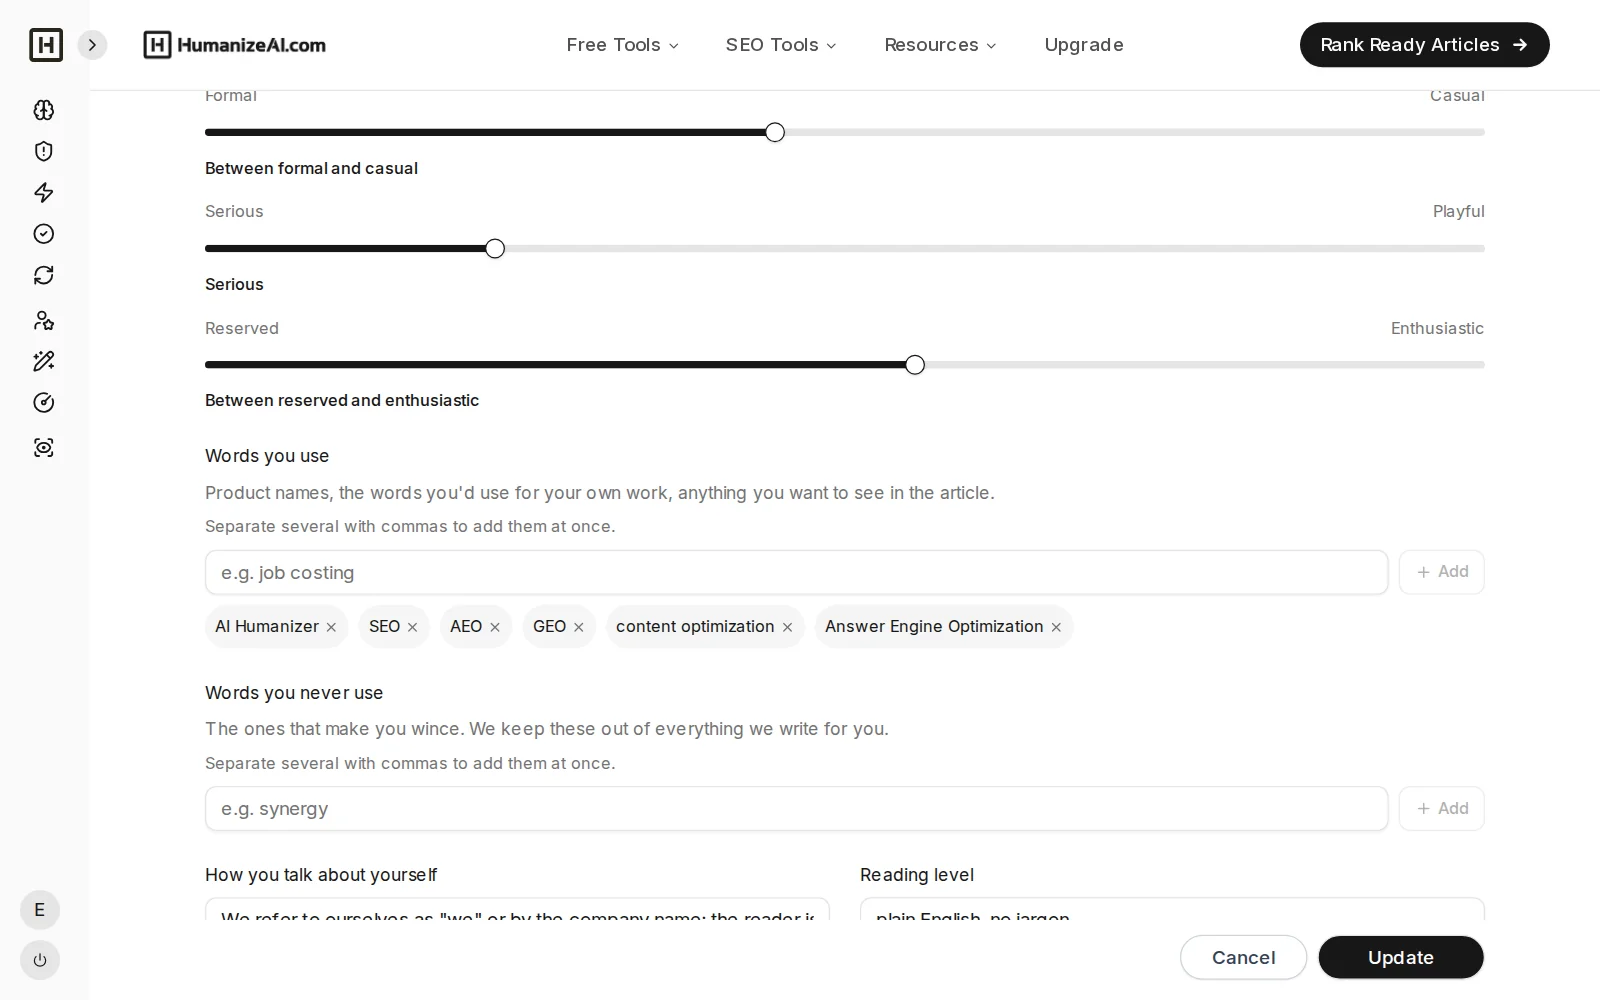Image resolution: width=1600 pixels, height=1000 pixels.
Task: Expand the Resources dropdown
Action: point(940,45)
